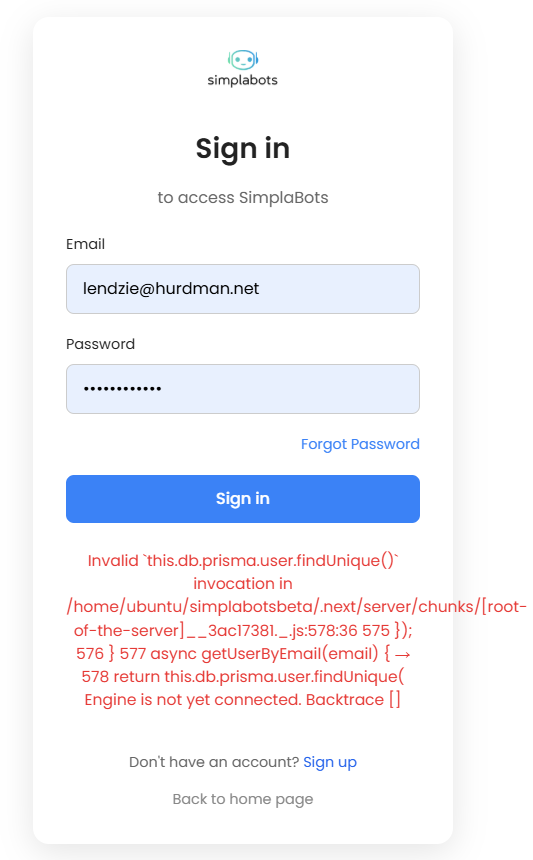Click the simplabots robot logo icon
The height and width of the screenshot is (860, 533).
coord(243,59)
